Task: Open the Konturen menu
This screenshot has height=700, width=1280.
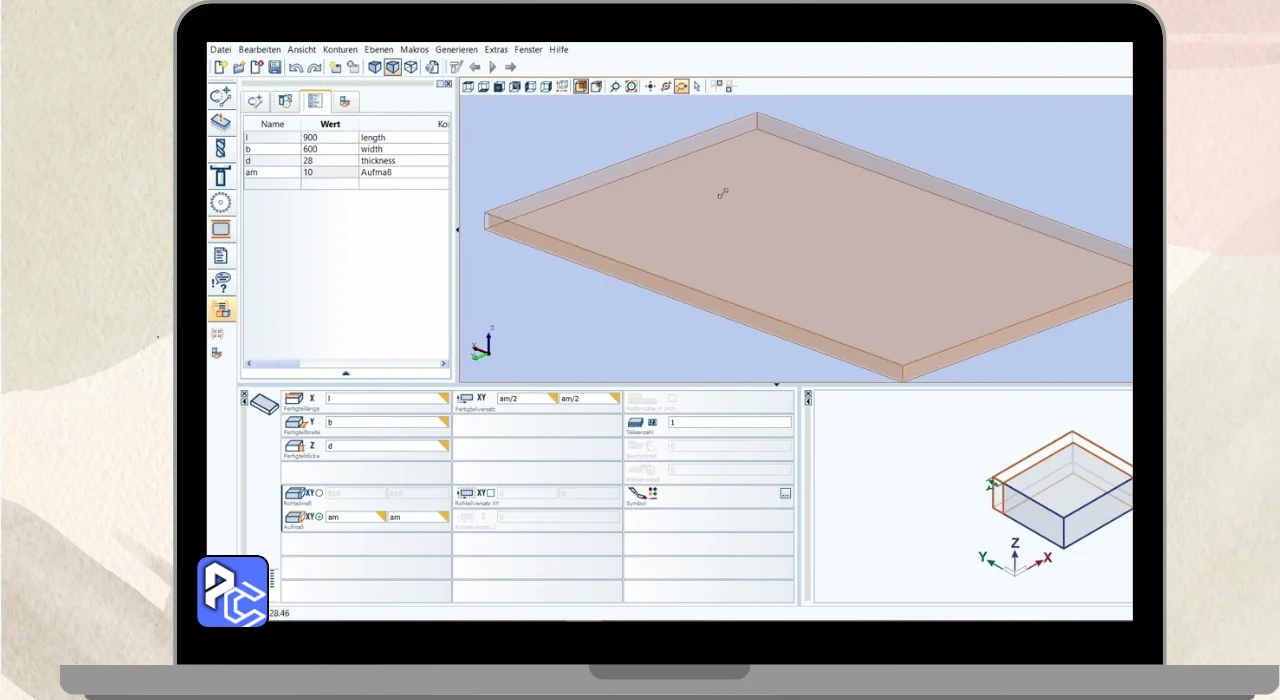Action: click(340, 49)
